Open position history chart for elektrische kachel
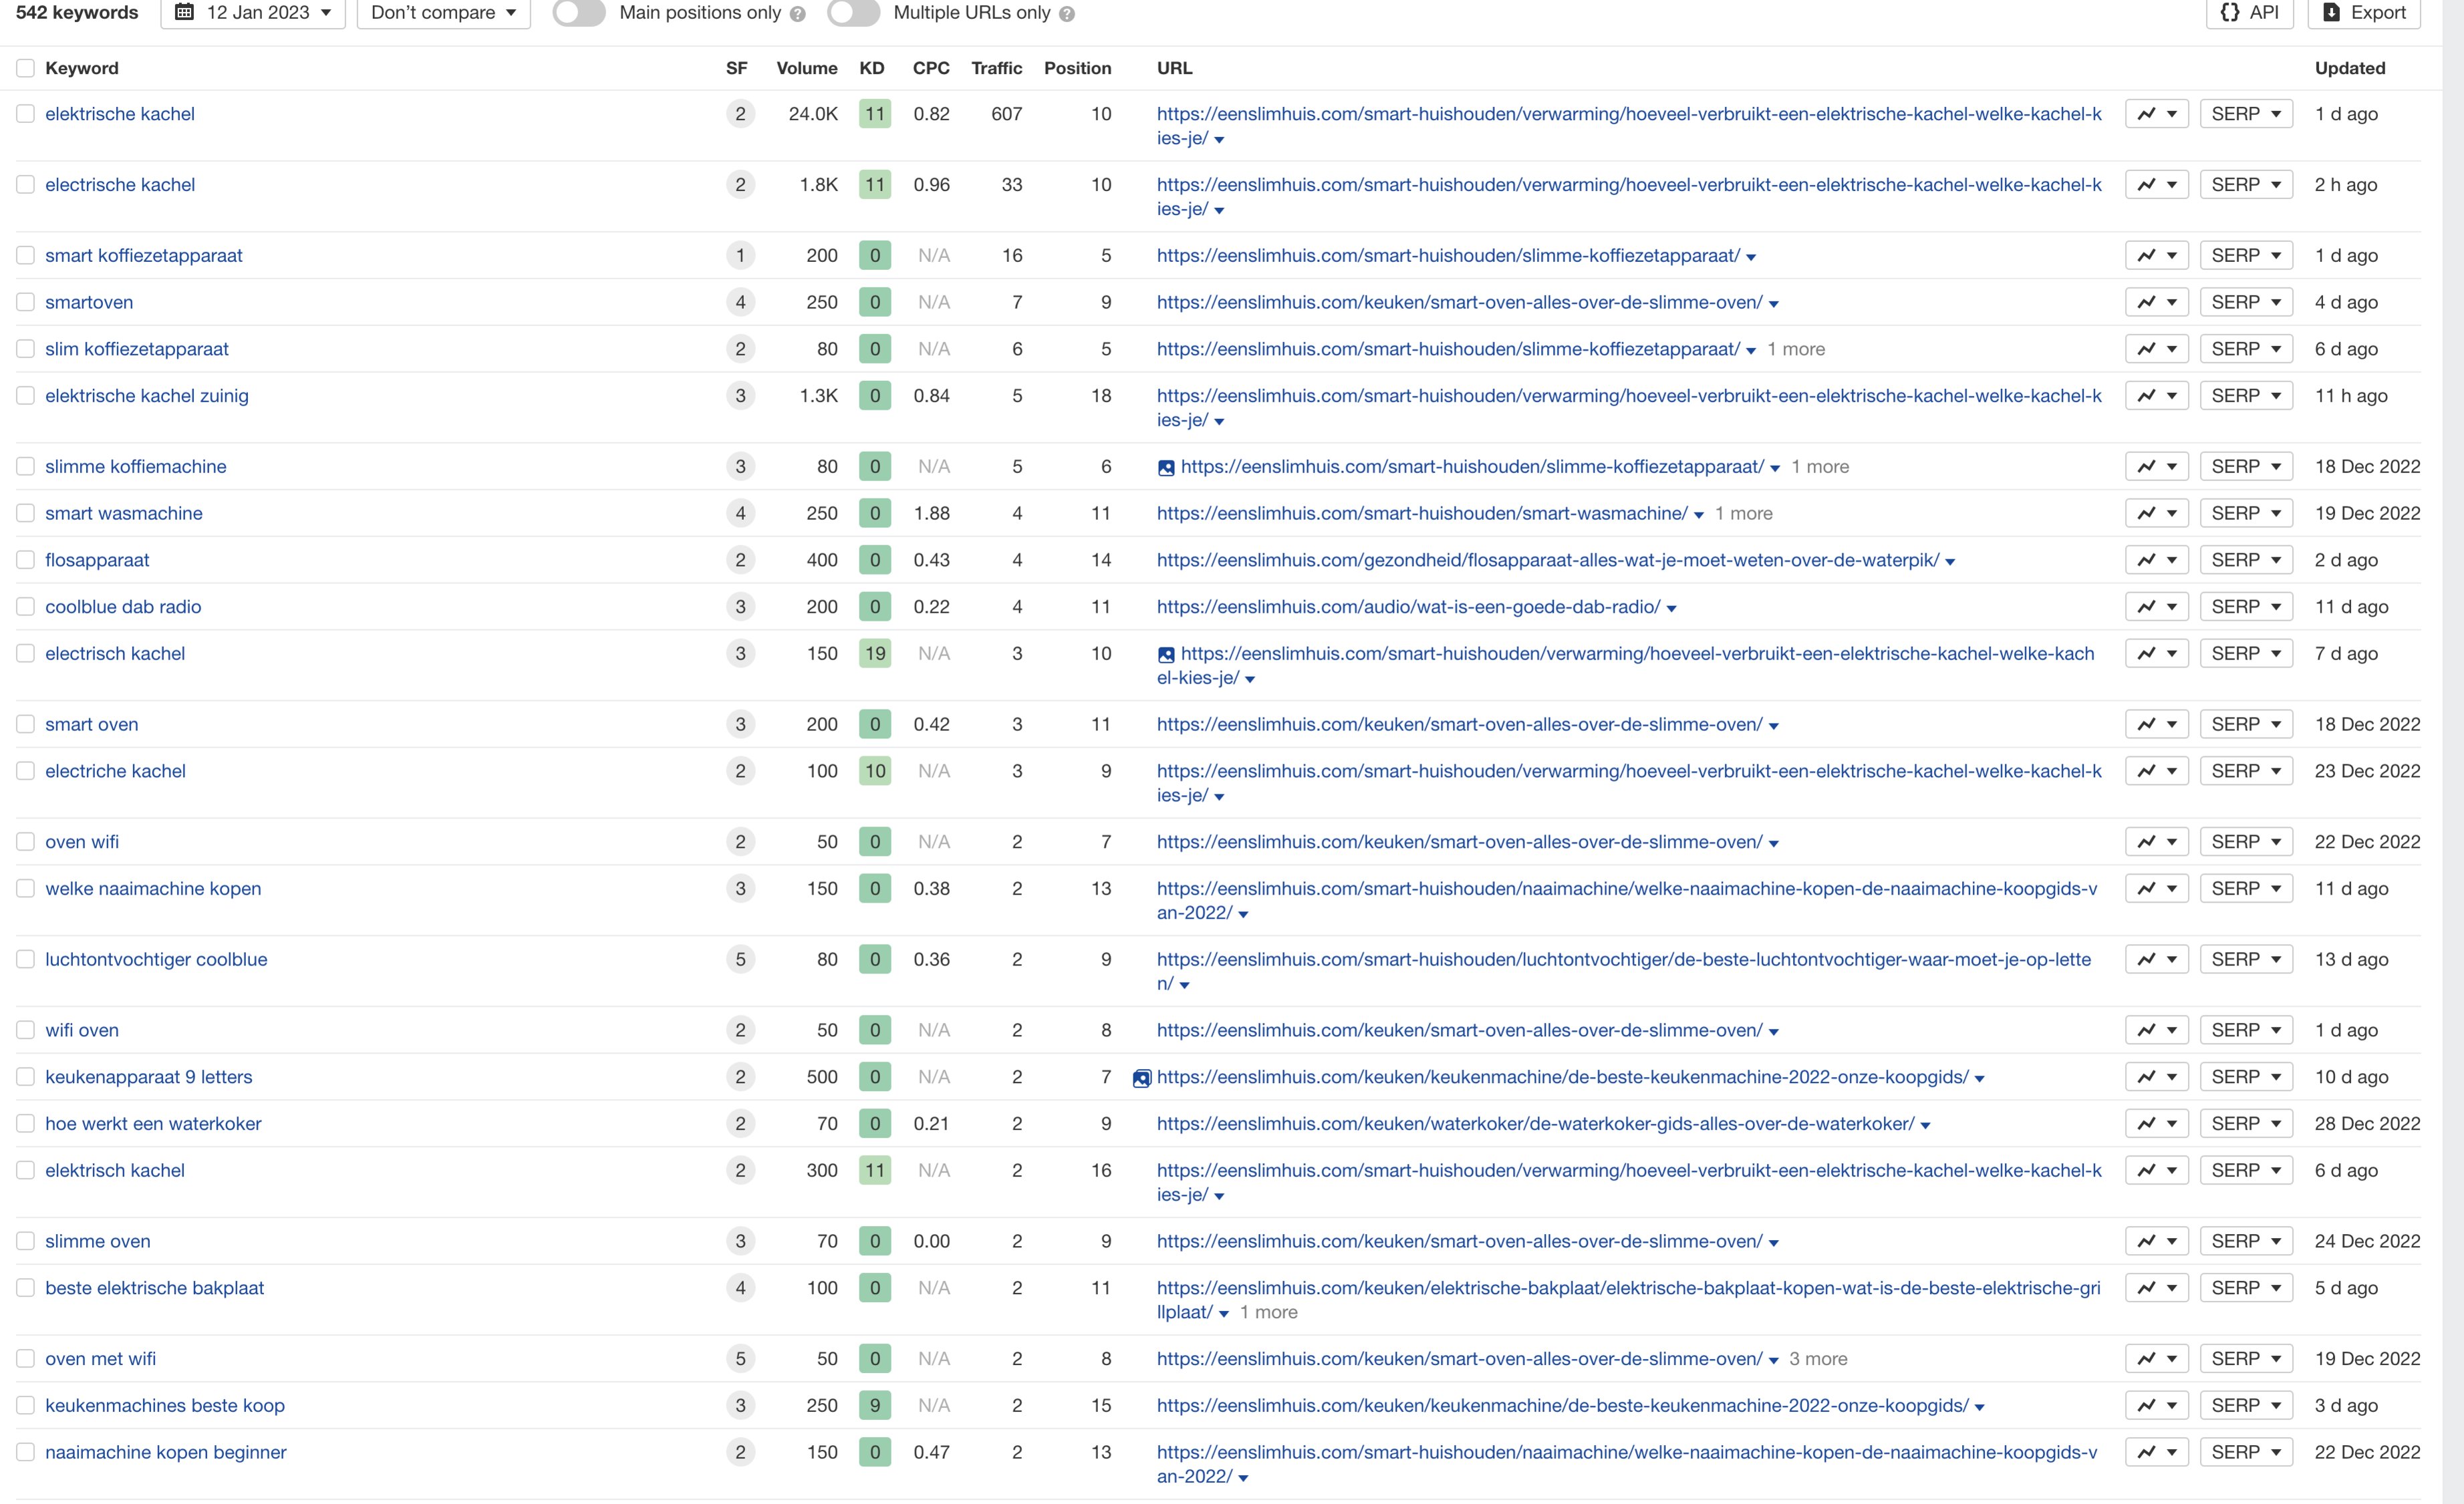 click(x=2157, y=114)
